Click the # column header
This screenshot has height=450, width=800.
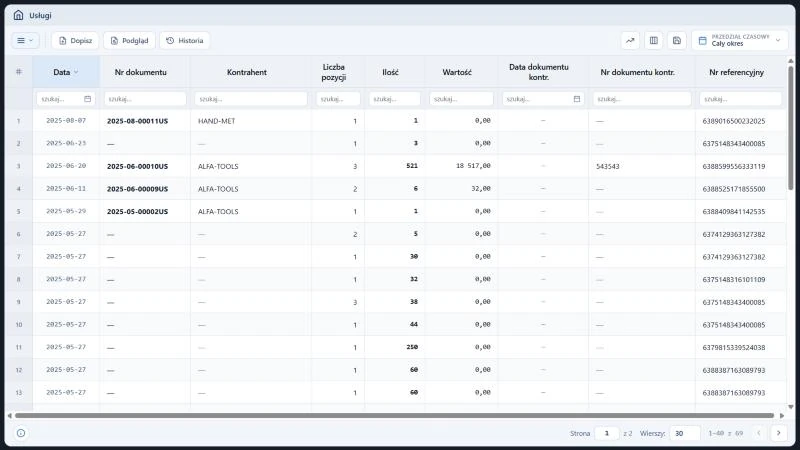point(19,72)
